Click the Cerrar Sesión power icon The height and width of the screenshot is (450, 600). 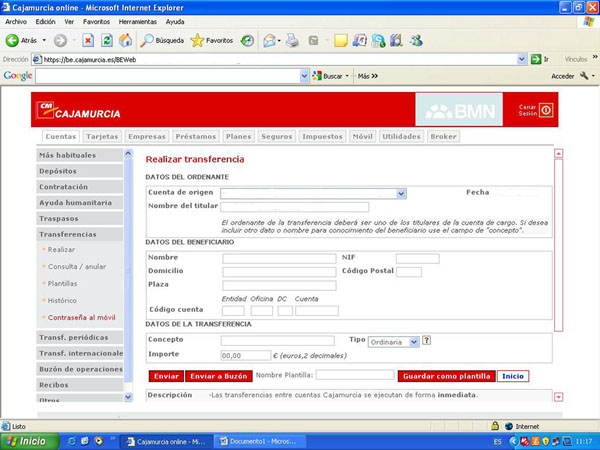click(546, 110)
